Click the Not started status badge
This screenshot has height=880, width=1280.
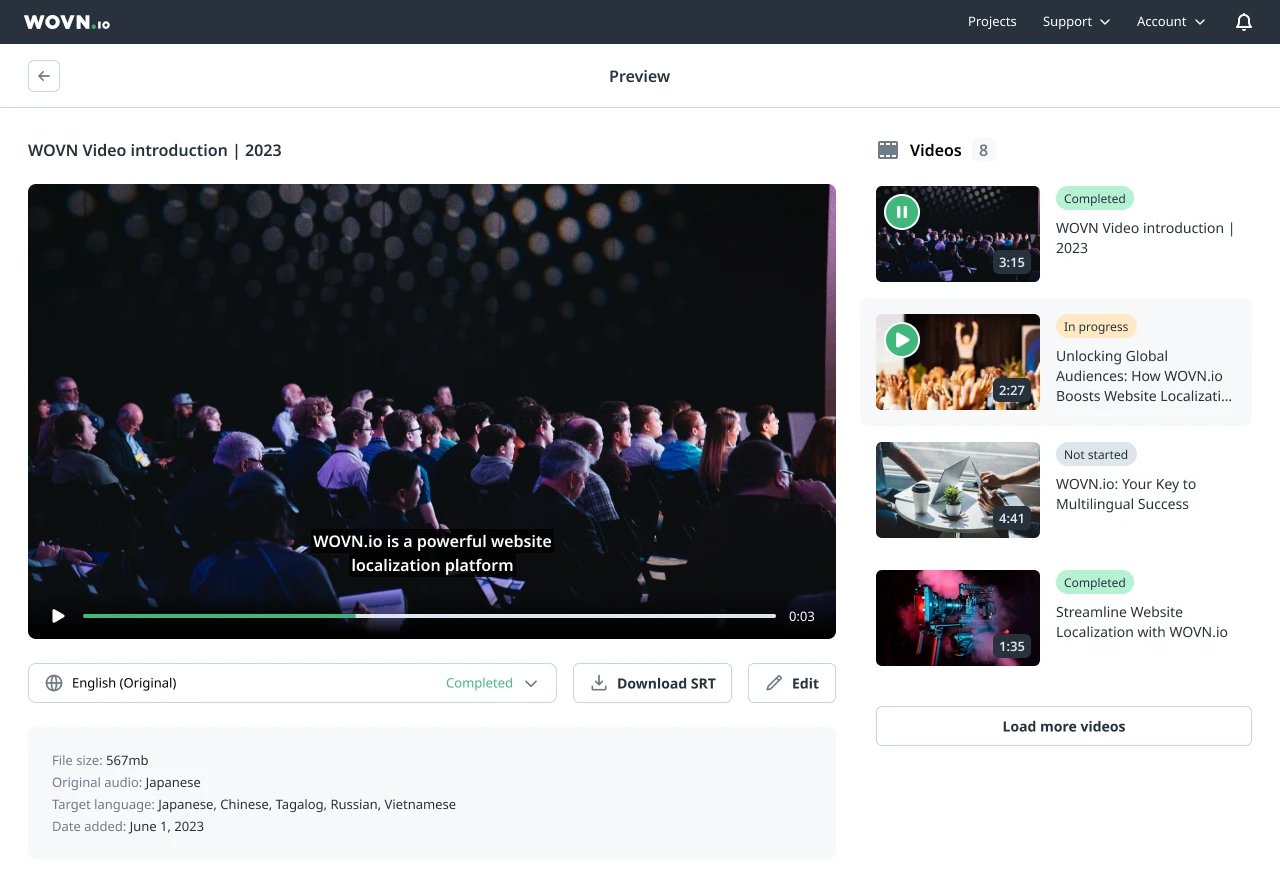click(x=1096, y=454)
